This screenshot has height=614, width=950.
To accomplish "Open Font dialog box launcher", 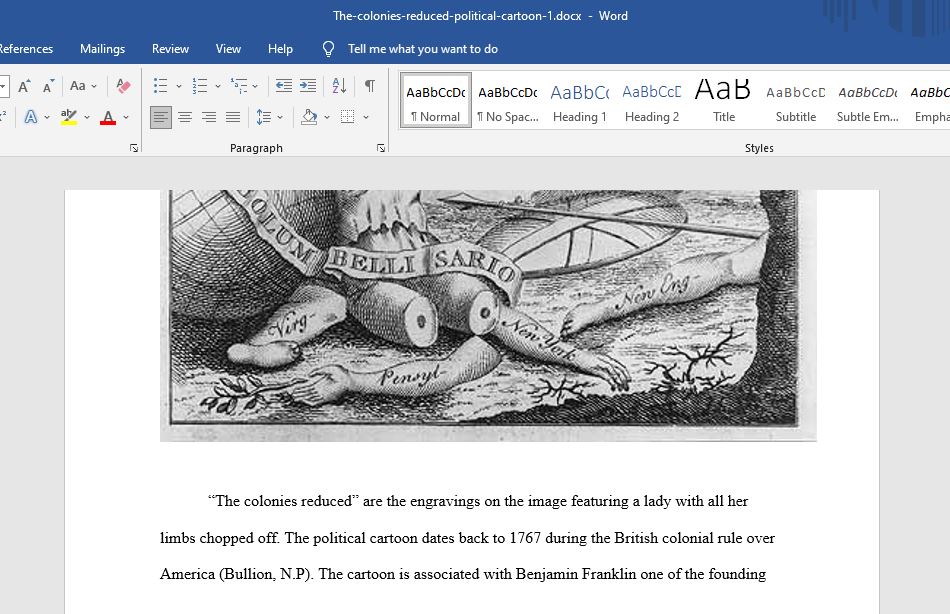I will [x=134, y=148].
